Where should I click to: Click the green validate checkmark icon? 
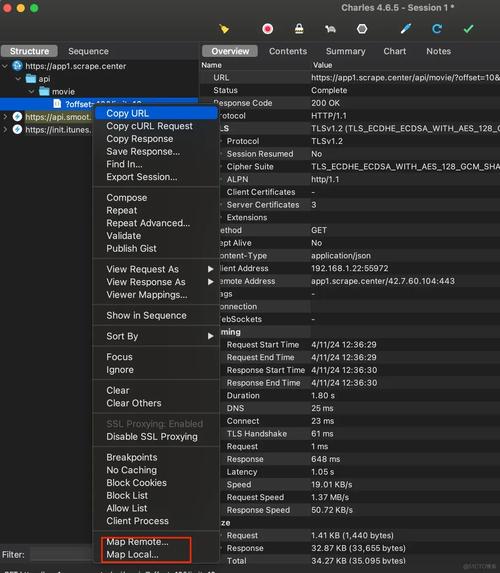pyautogui.click(x=468, y=29)
